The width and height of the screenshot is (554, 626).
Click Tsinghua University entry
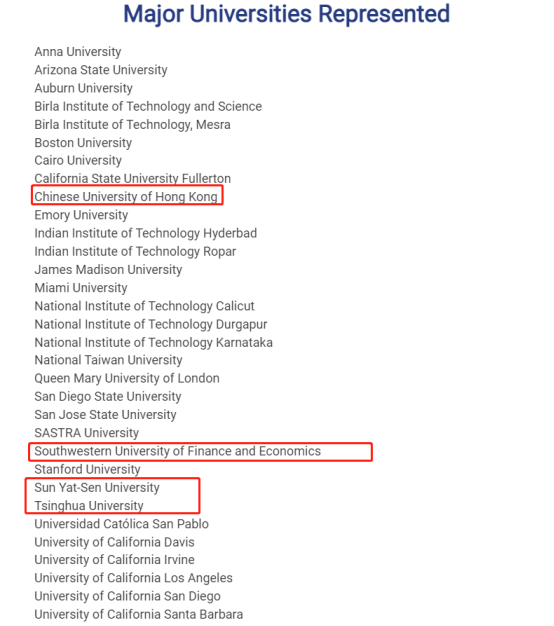[89, 506]
